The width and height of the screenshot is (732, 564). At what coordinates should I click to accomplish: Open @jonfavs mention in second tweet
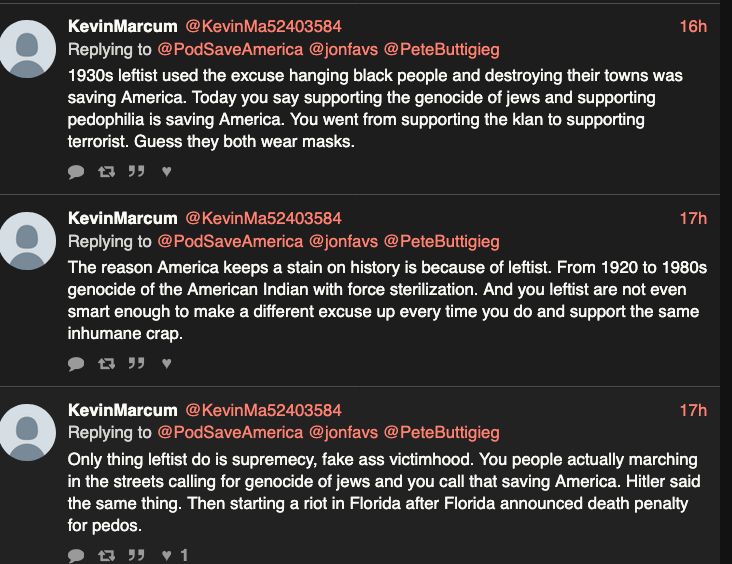(343, 241)
